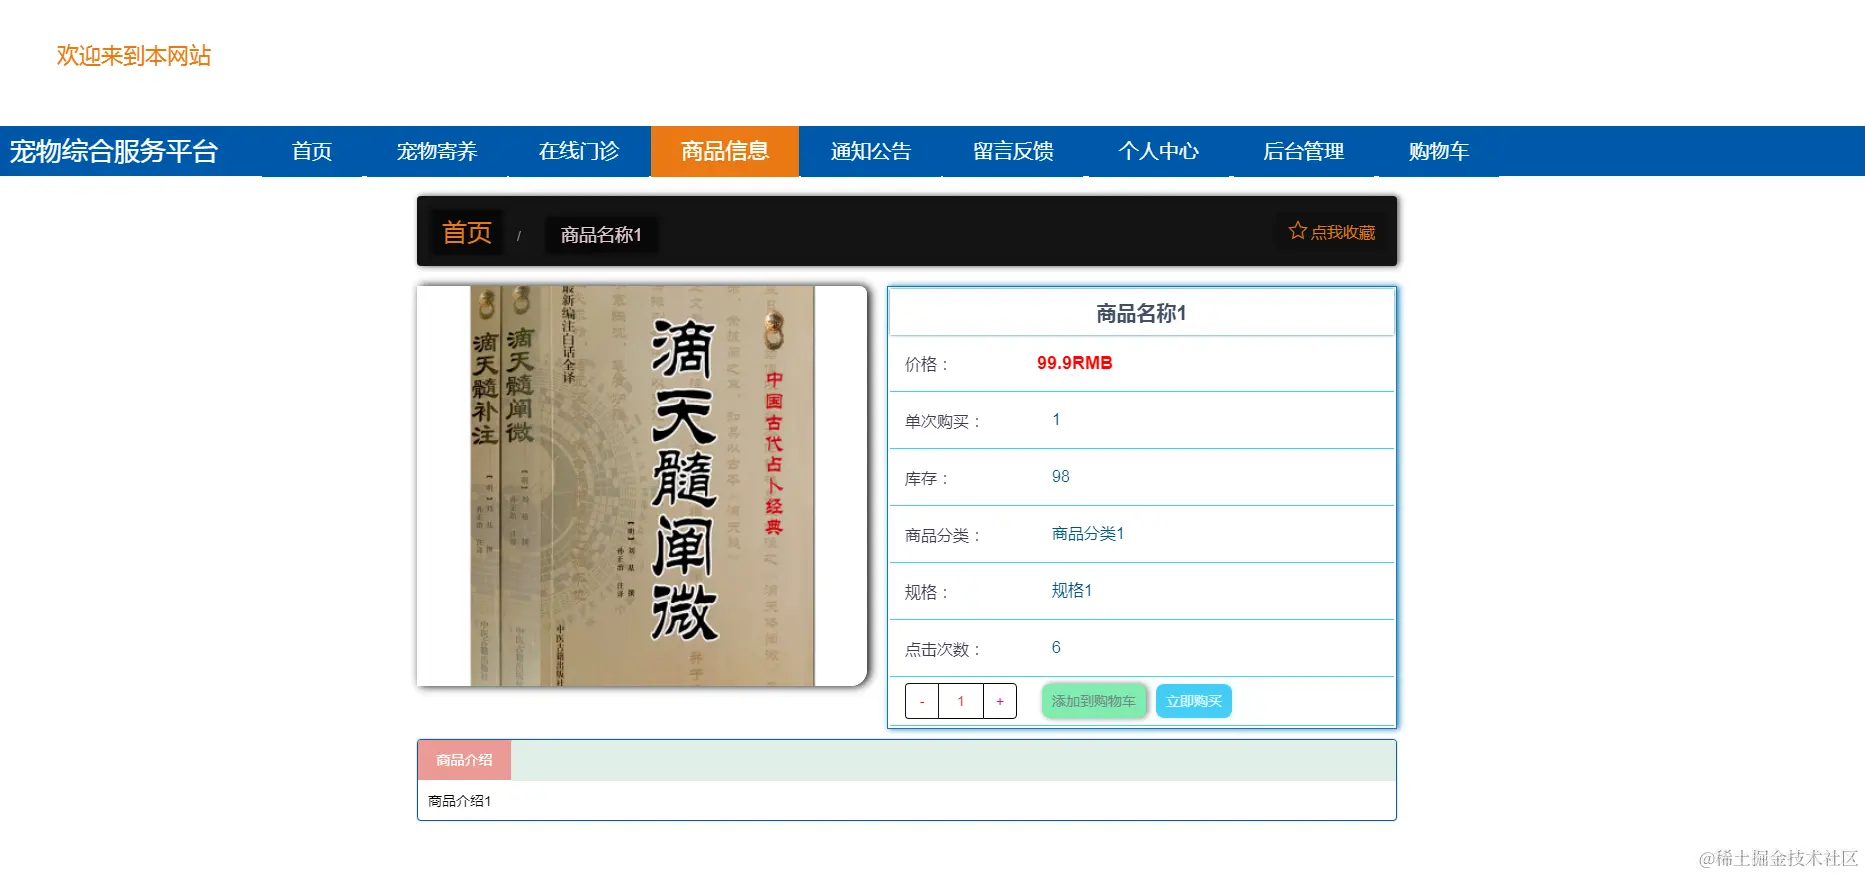This screenshot has width=1865, height=875.
Task: Click 宠物综合服务平台 site title
Action: click(114, 151)
